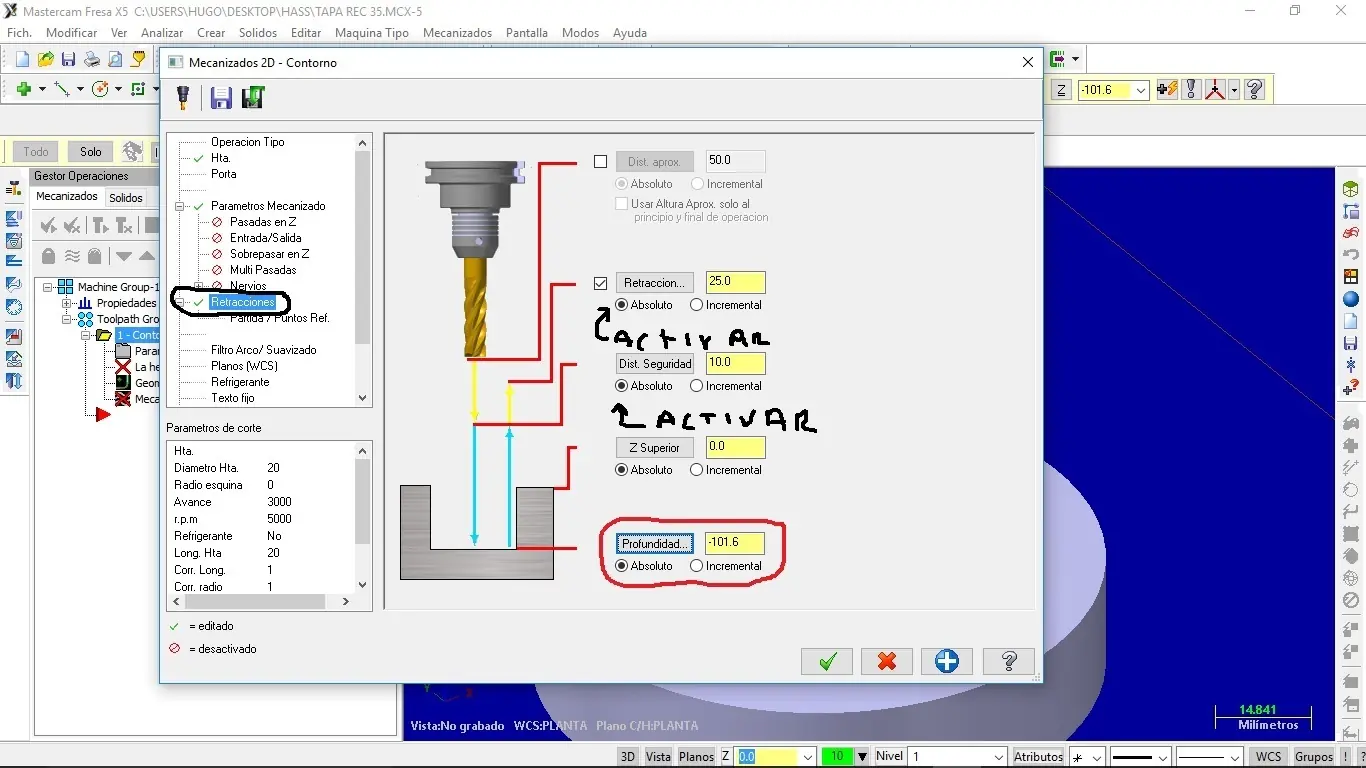Viewport: 1366px width, 768px height.
Task: Click the question mark help button in dialog
Action: [x=1008, y=661]
